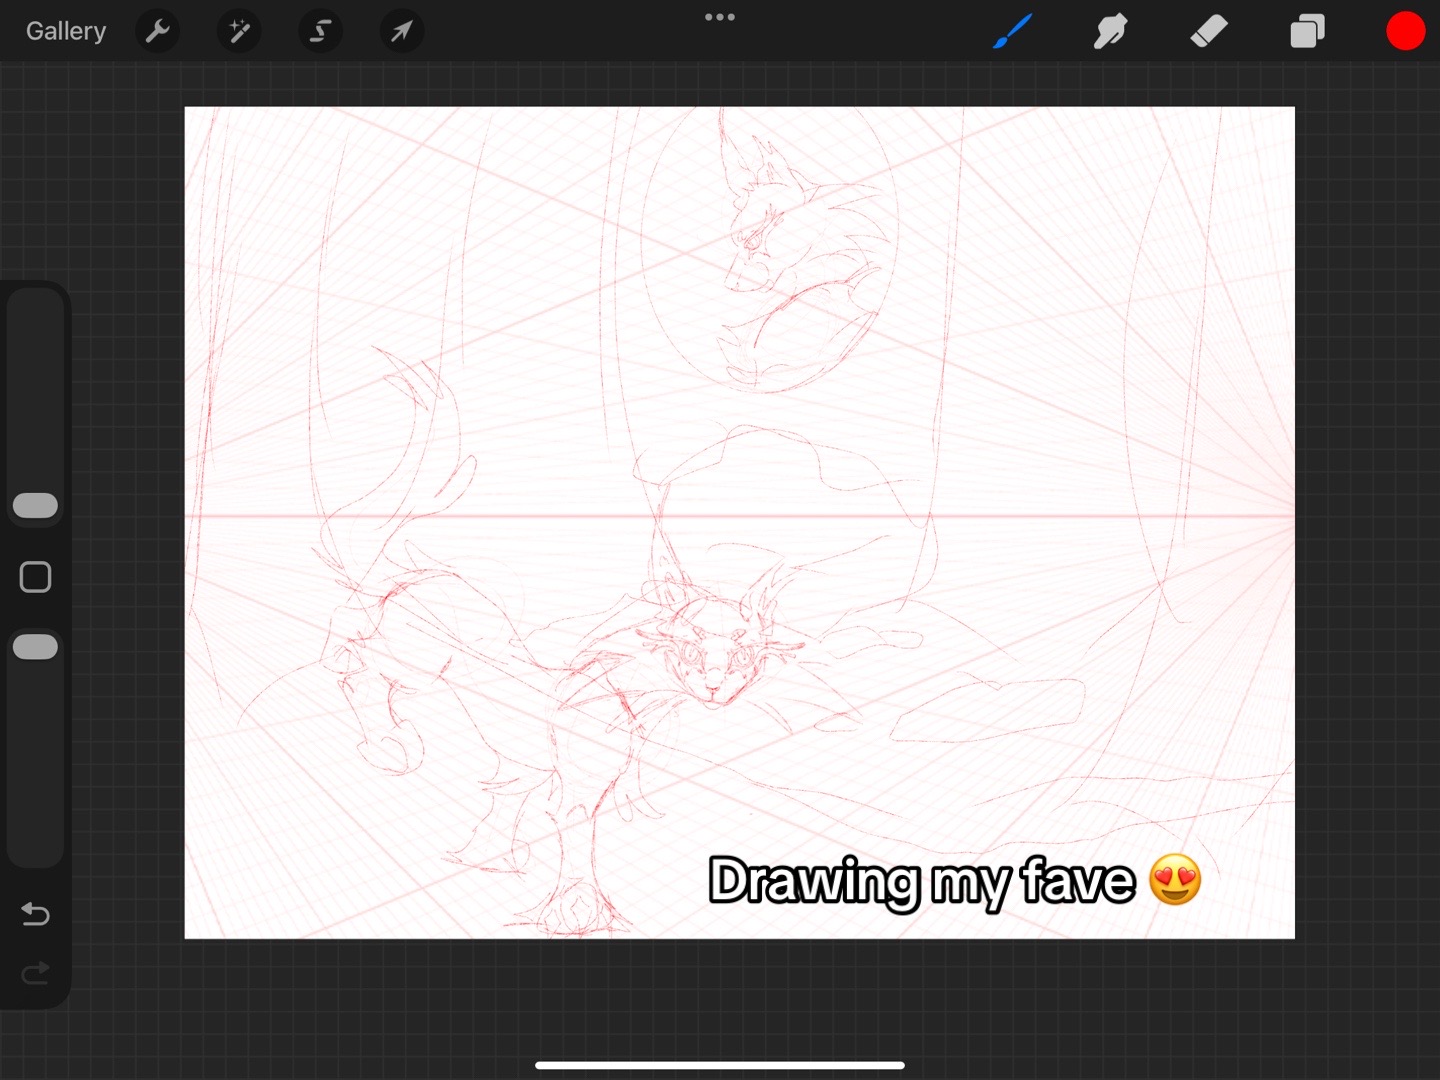
Task: Return to the Gallery
Action: pyautogui.click(x=66, y=31)
